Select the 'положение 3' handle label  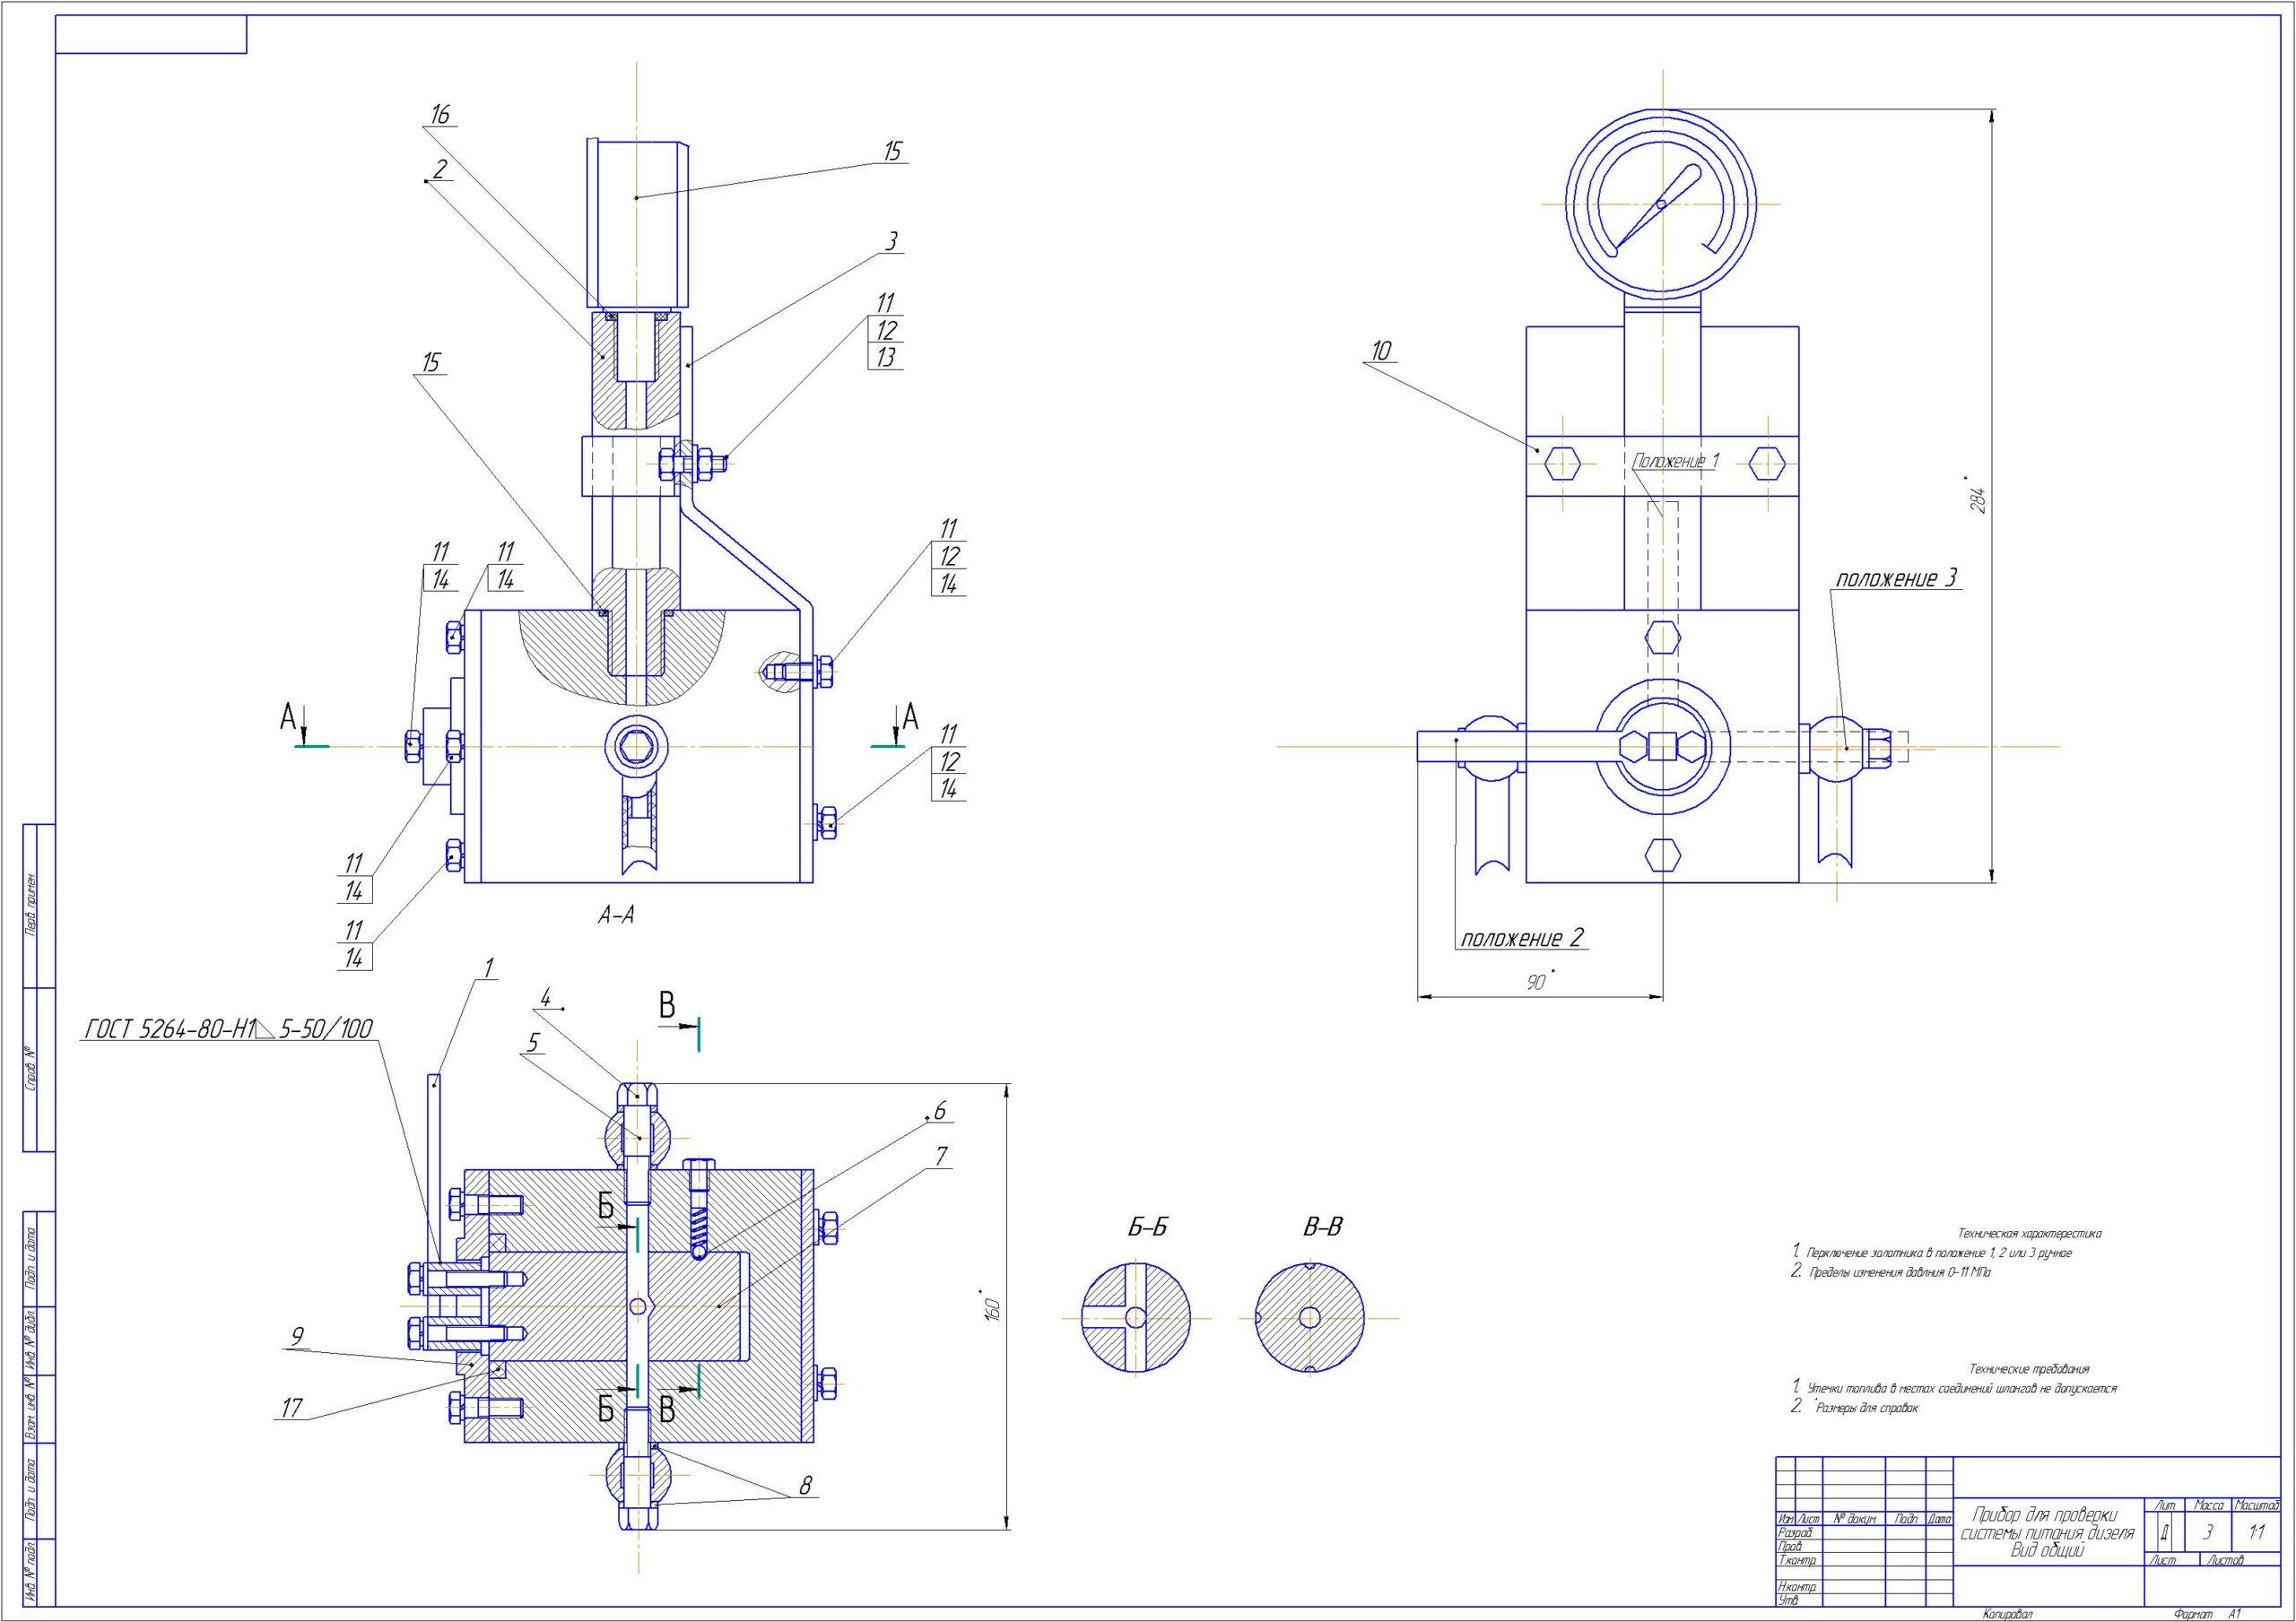(x=1896, y=578)
